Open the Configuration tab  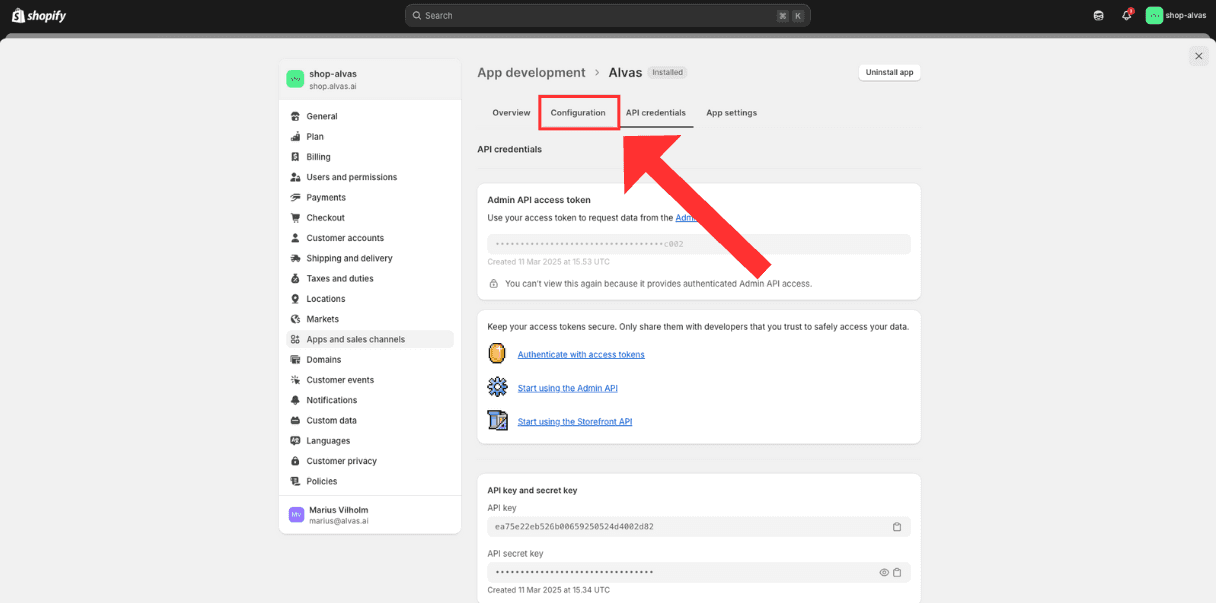coord(578,113)
